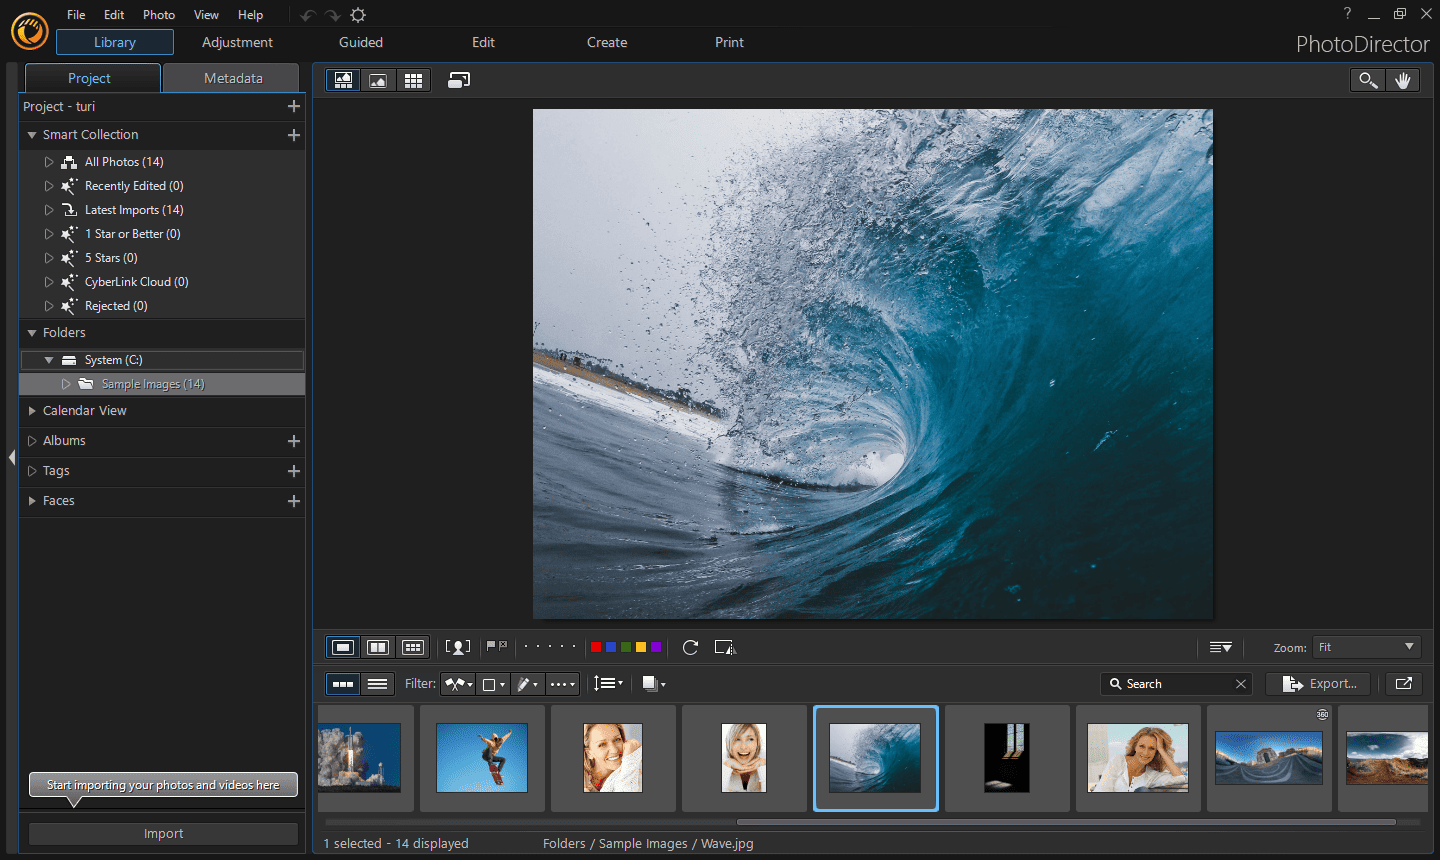
Task: Add a new album
Action: [294, 441]
